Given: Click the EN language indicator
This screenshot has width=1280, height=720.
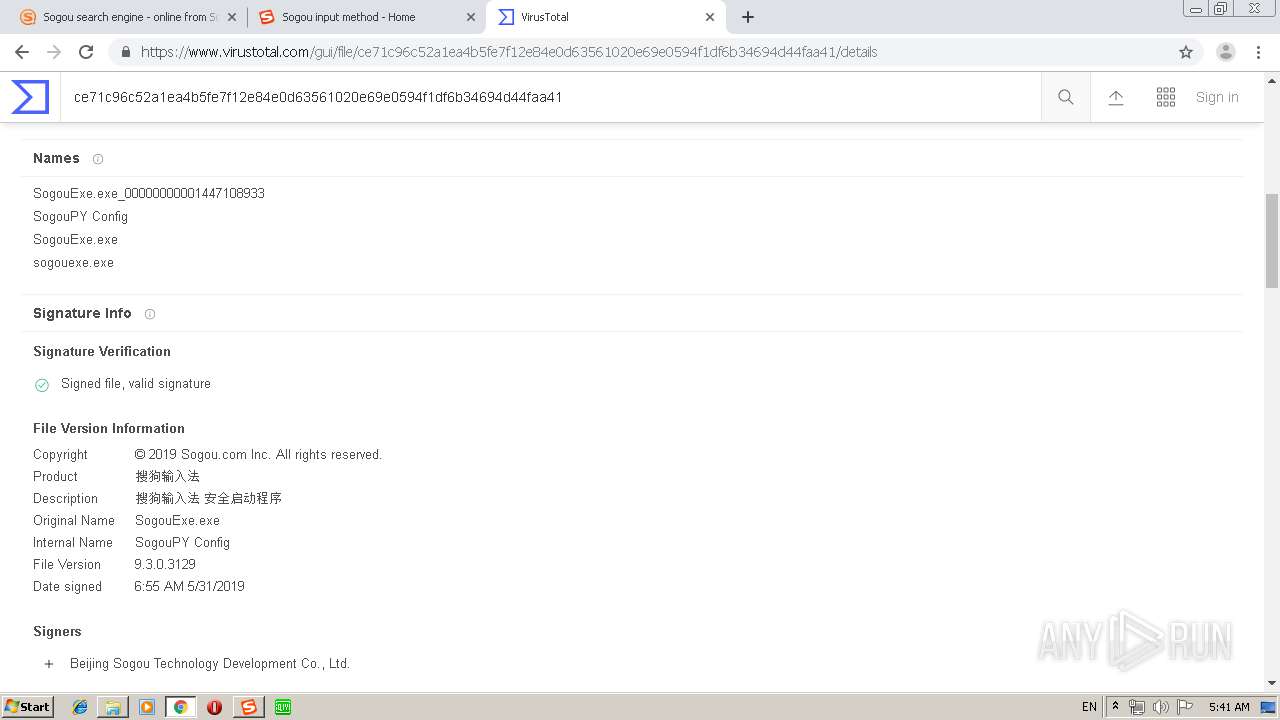Looking at the screenshot, I should (x=1089, y=707).
